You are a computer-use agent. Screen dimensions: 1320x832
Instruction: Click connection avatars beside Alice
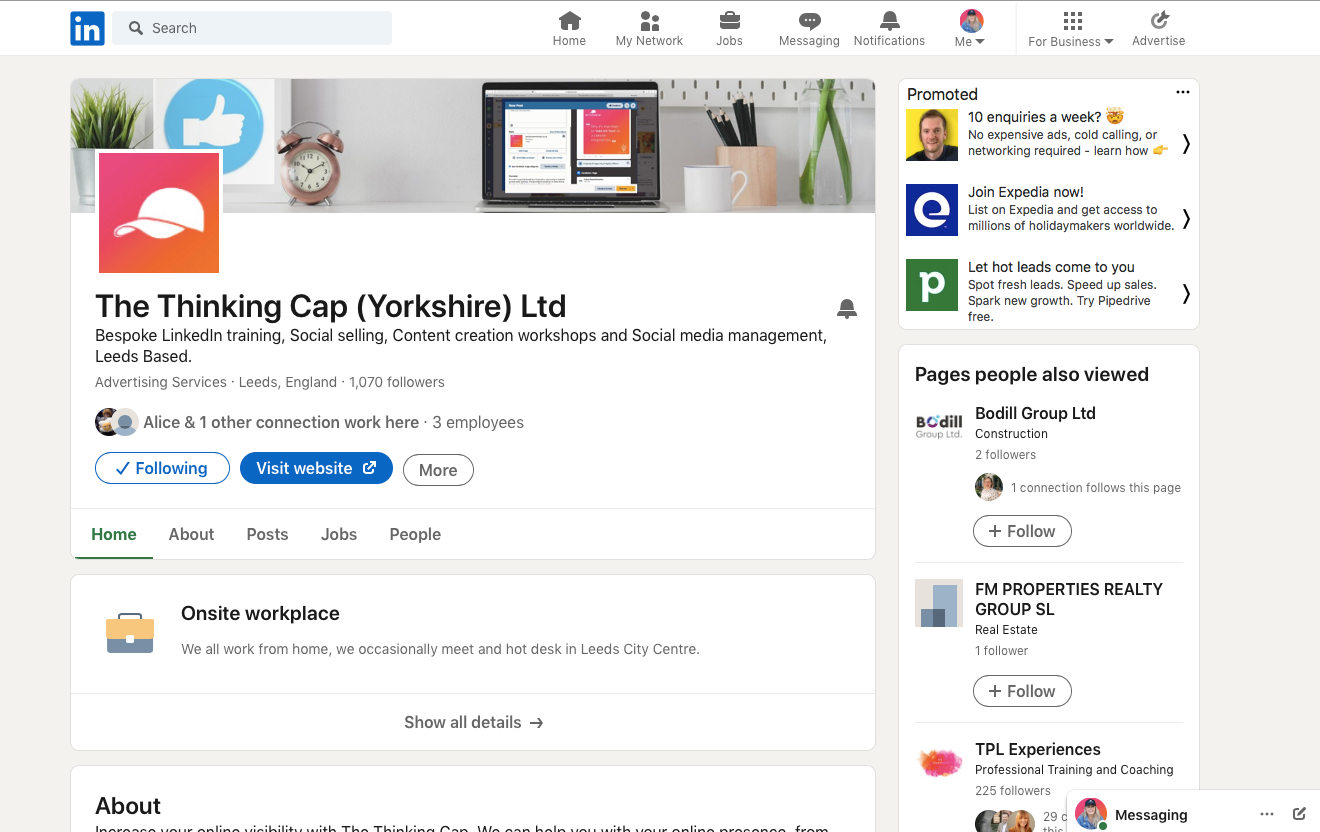(x=116, y=422)
